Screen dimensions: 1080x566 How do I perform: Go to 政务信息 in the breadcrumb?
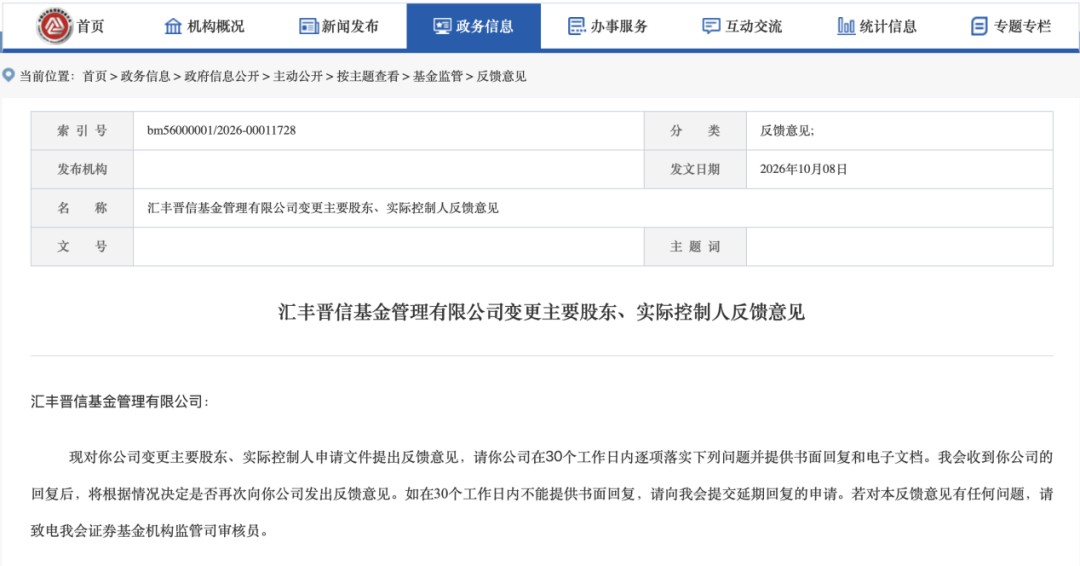coord(145,76)
